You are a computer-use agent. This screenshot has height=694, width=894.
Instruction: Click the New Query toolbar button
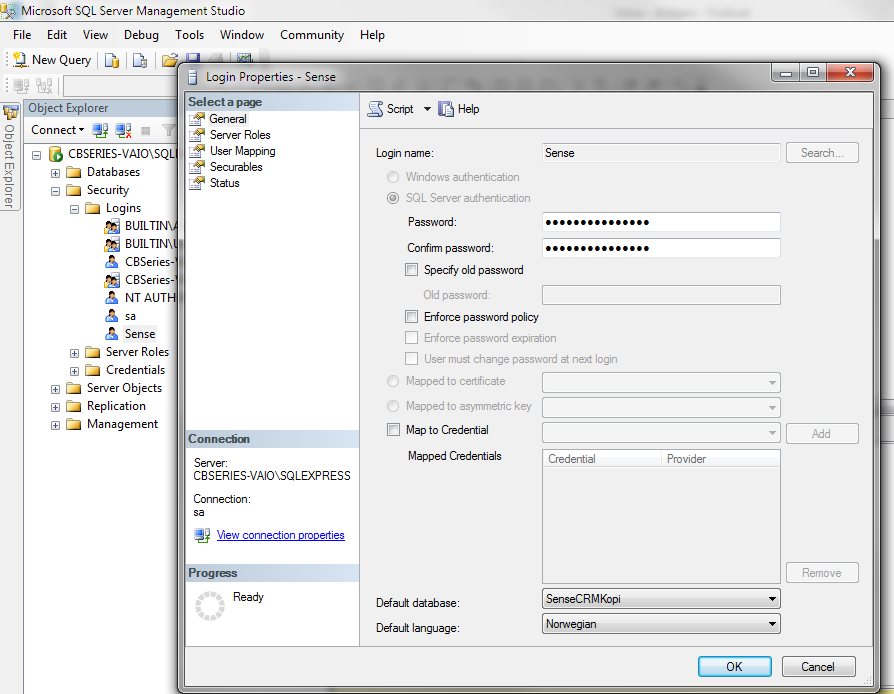[x=52, y=60]
